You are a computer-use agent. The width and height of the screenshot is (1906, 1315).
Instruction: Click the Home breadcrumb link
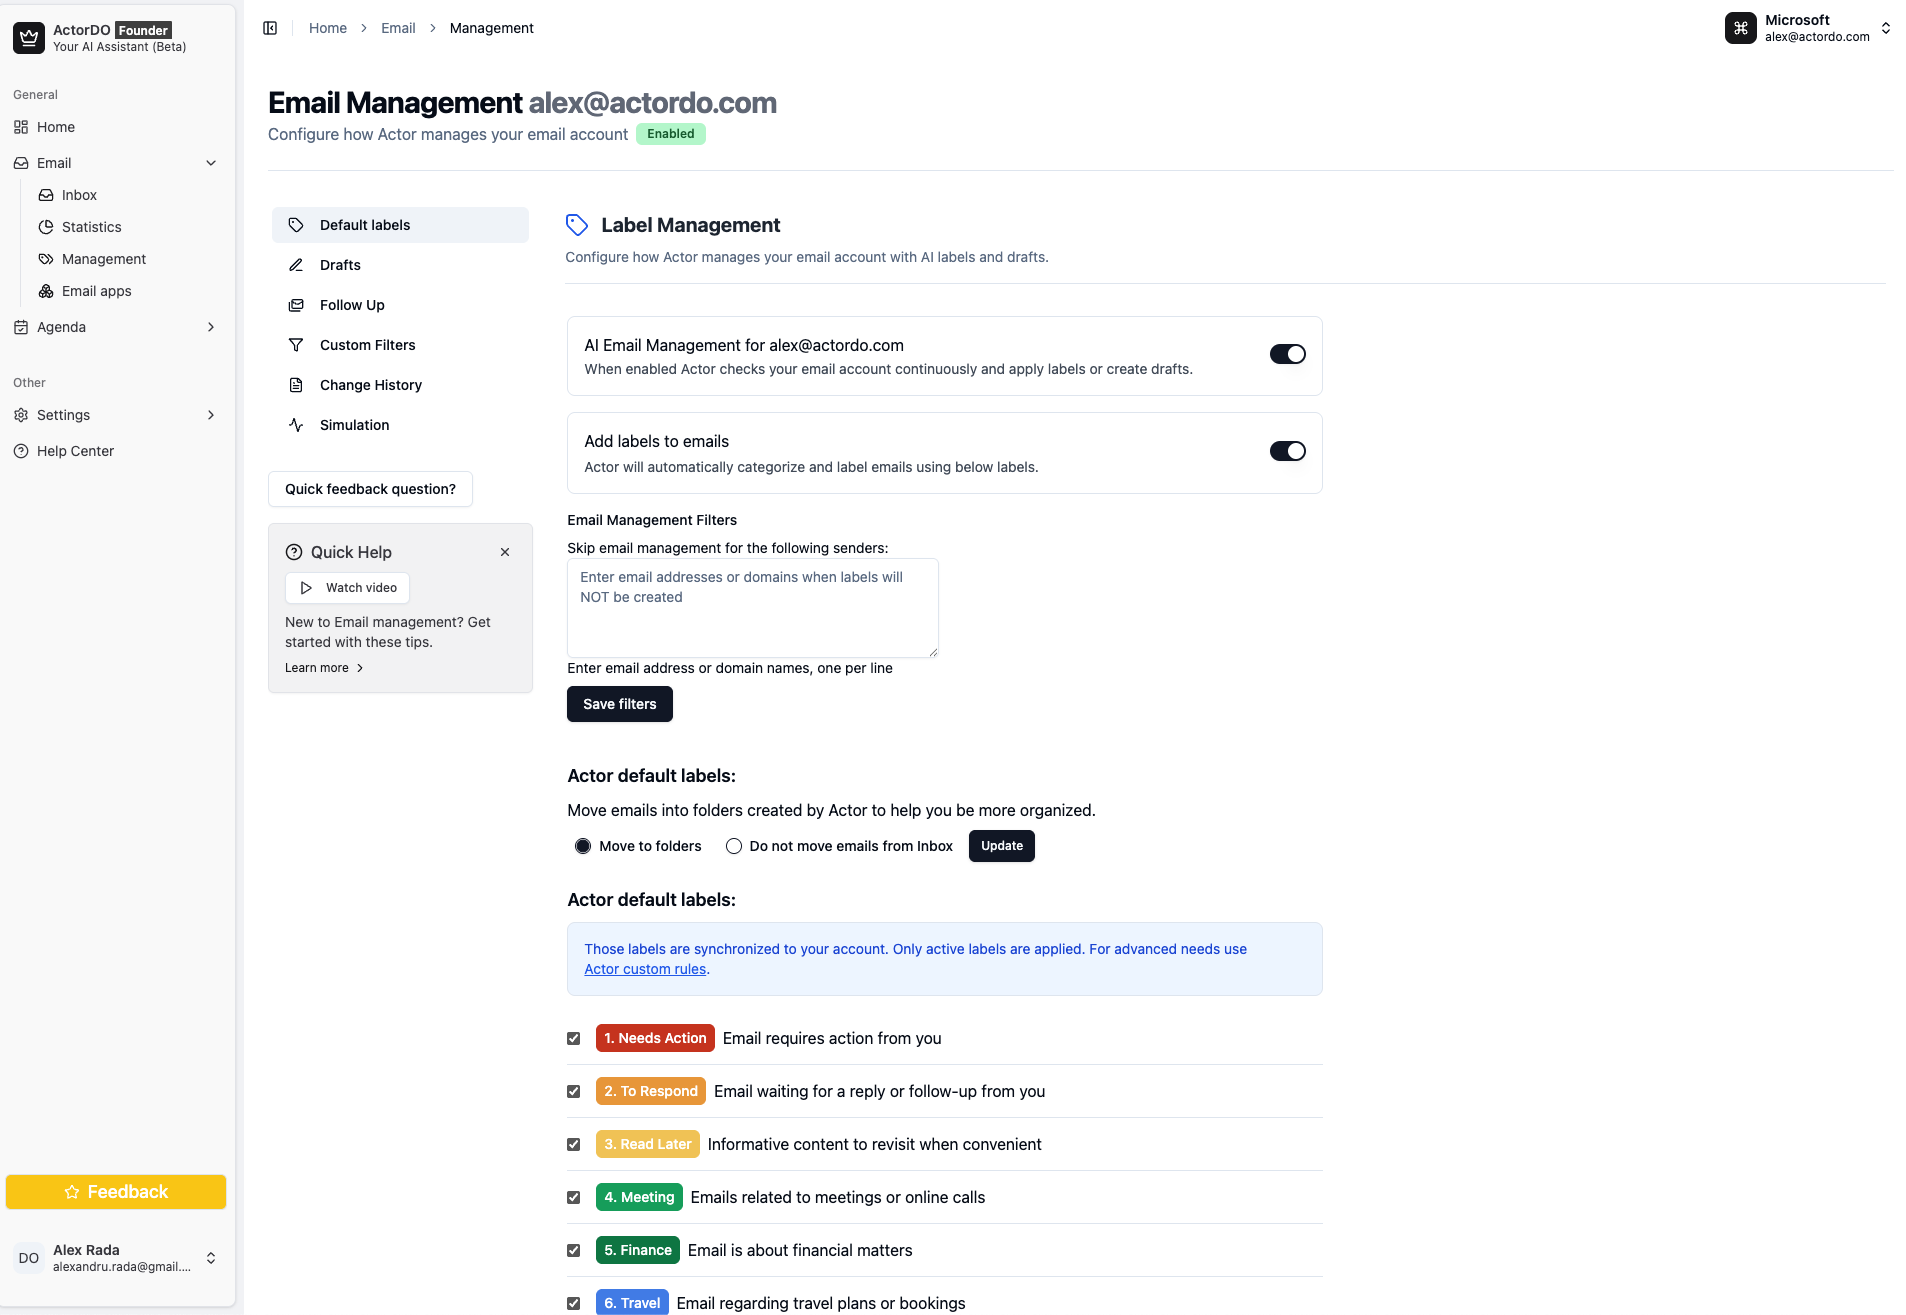pos(328,28)
